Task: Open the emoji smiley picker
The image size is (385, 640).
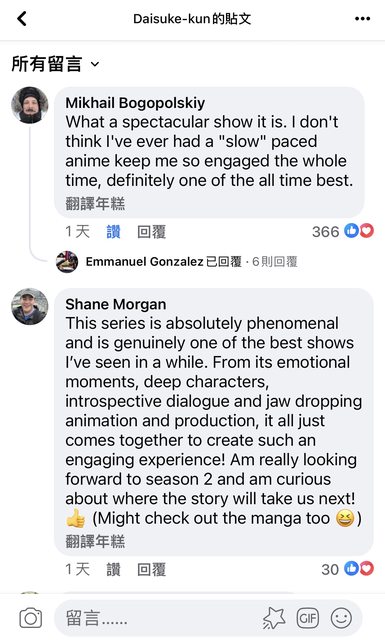Action: coord(341,618)
